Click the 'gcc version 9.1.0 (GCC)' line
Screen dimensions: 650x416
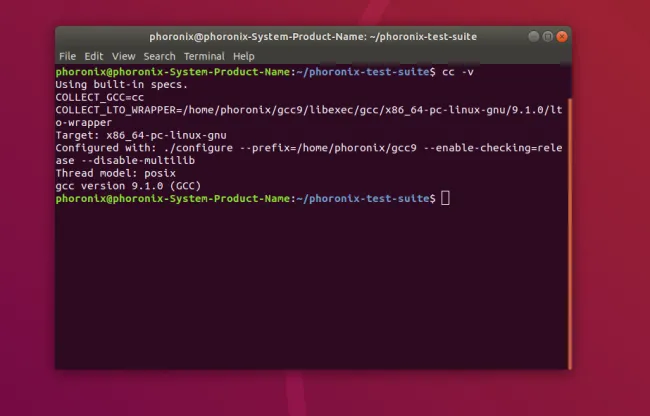(x=128, y=186)
